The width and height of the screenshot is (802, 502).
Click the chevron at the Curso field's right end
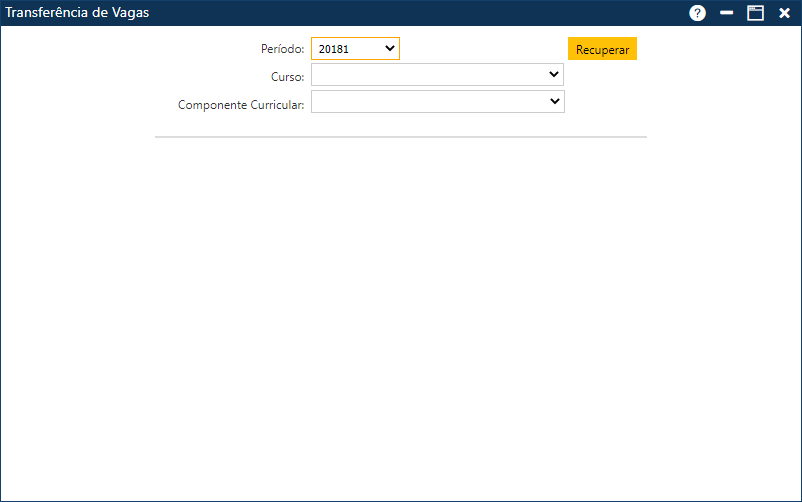554,75
